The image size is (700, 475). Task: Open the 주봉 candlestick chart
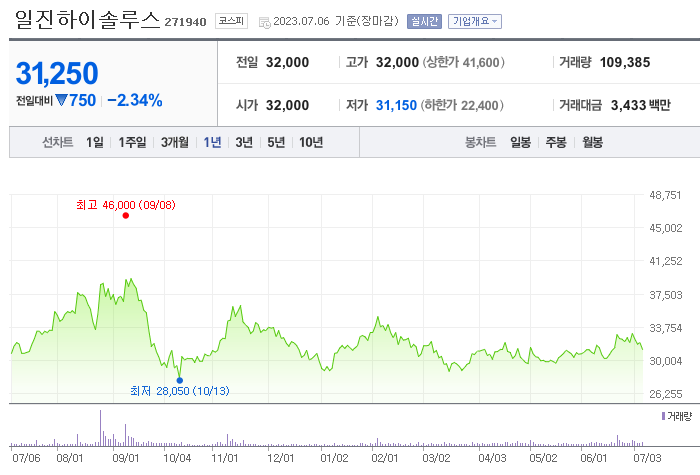click(x=556, y=142)
